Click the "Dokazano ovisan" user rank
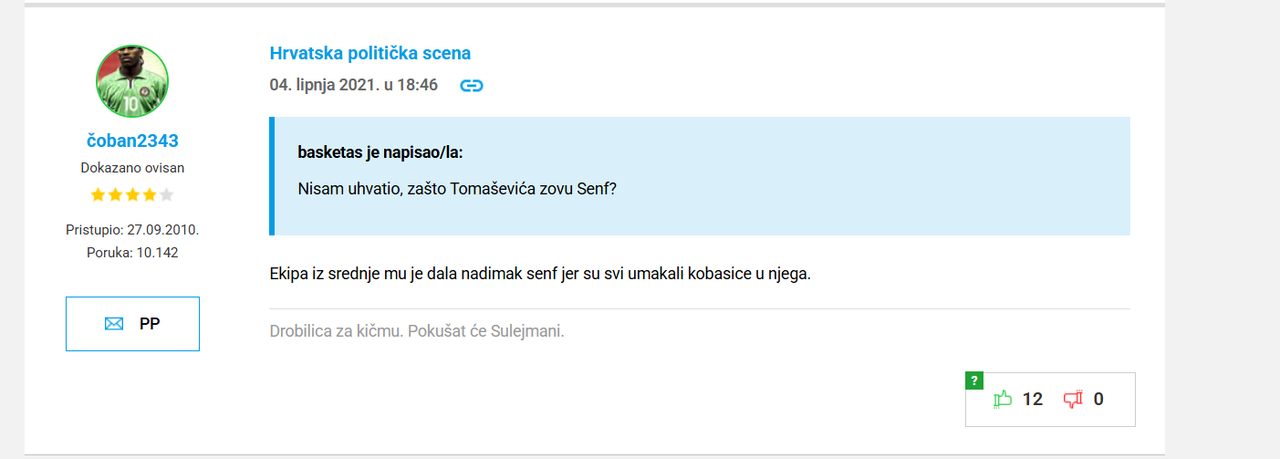Screen dimensions: 1280x459 132,168
